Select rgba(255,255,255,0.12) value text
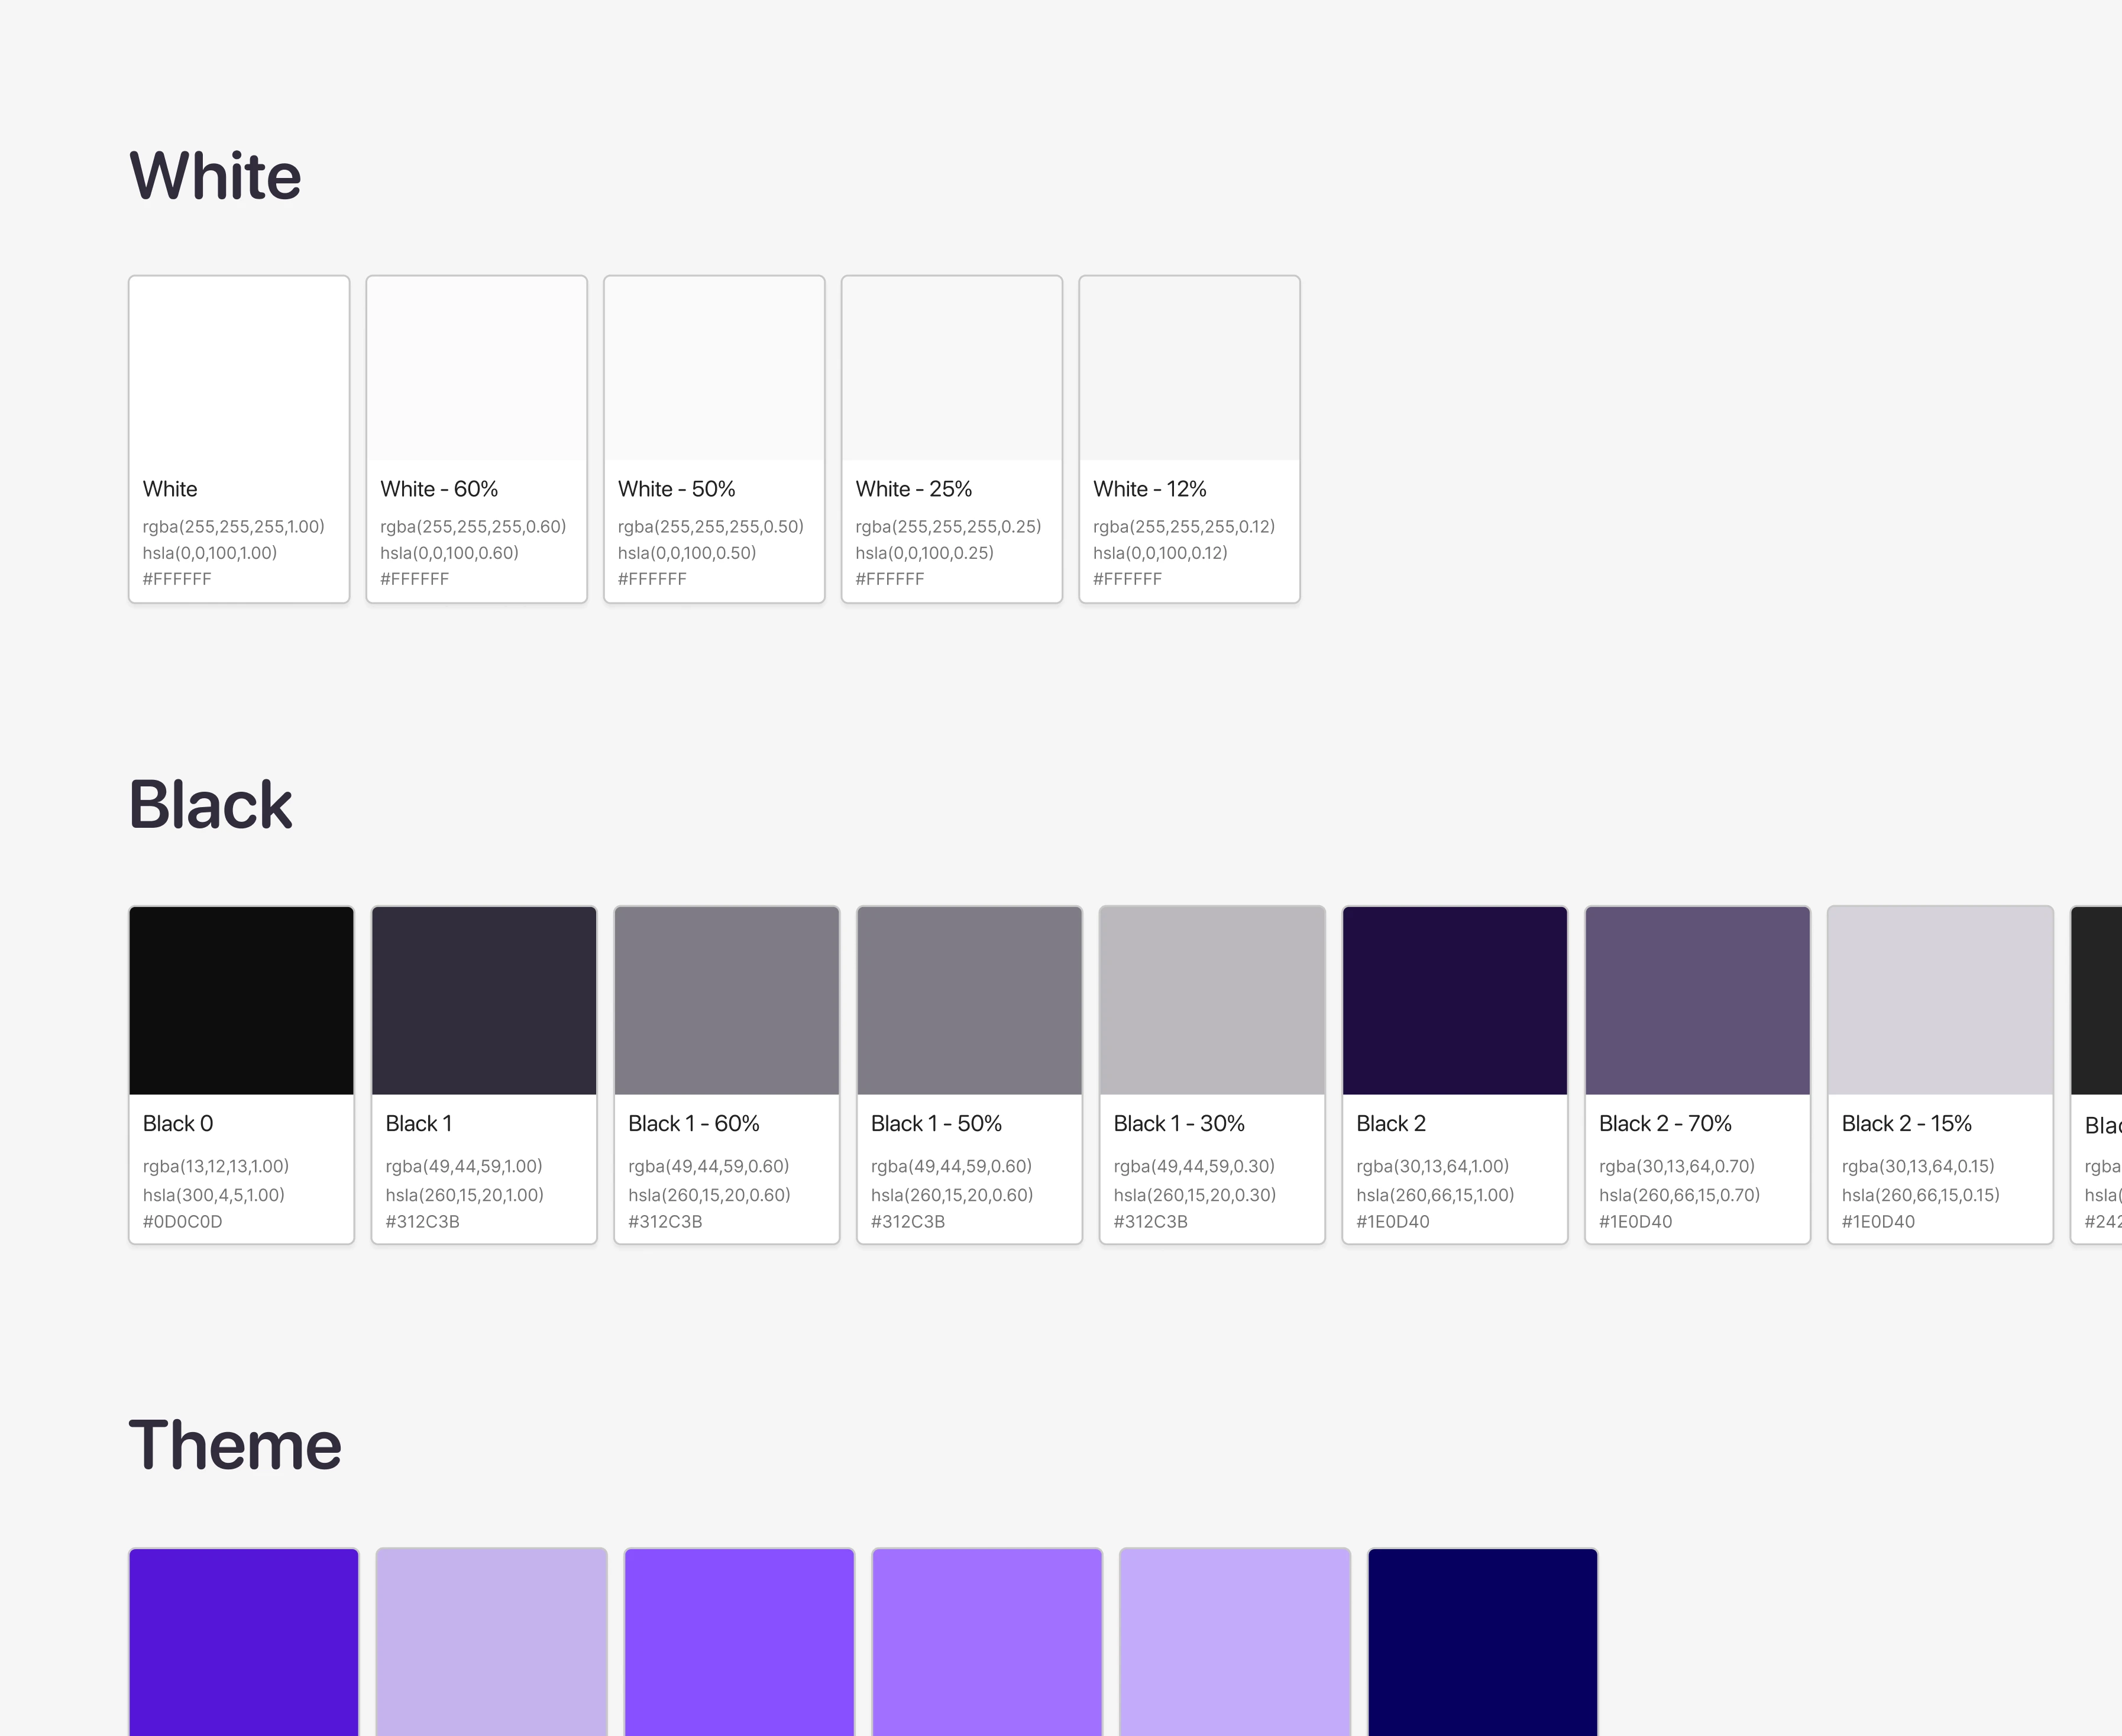The image size is (2122, 1736). [1184, 527]
